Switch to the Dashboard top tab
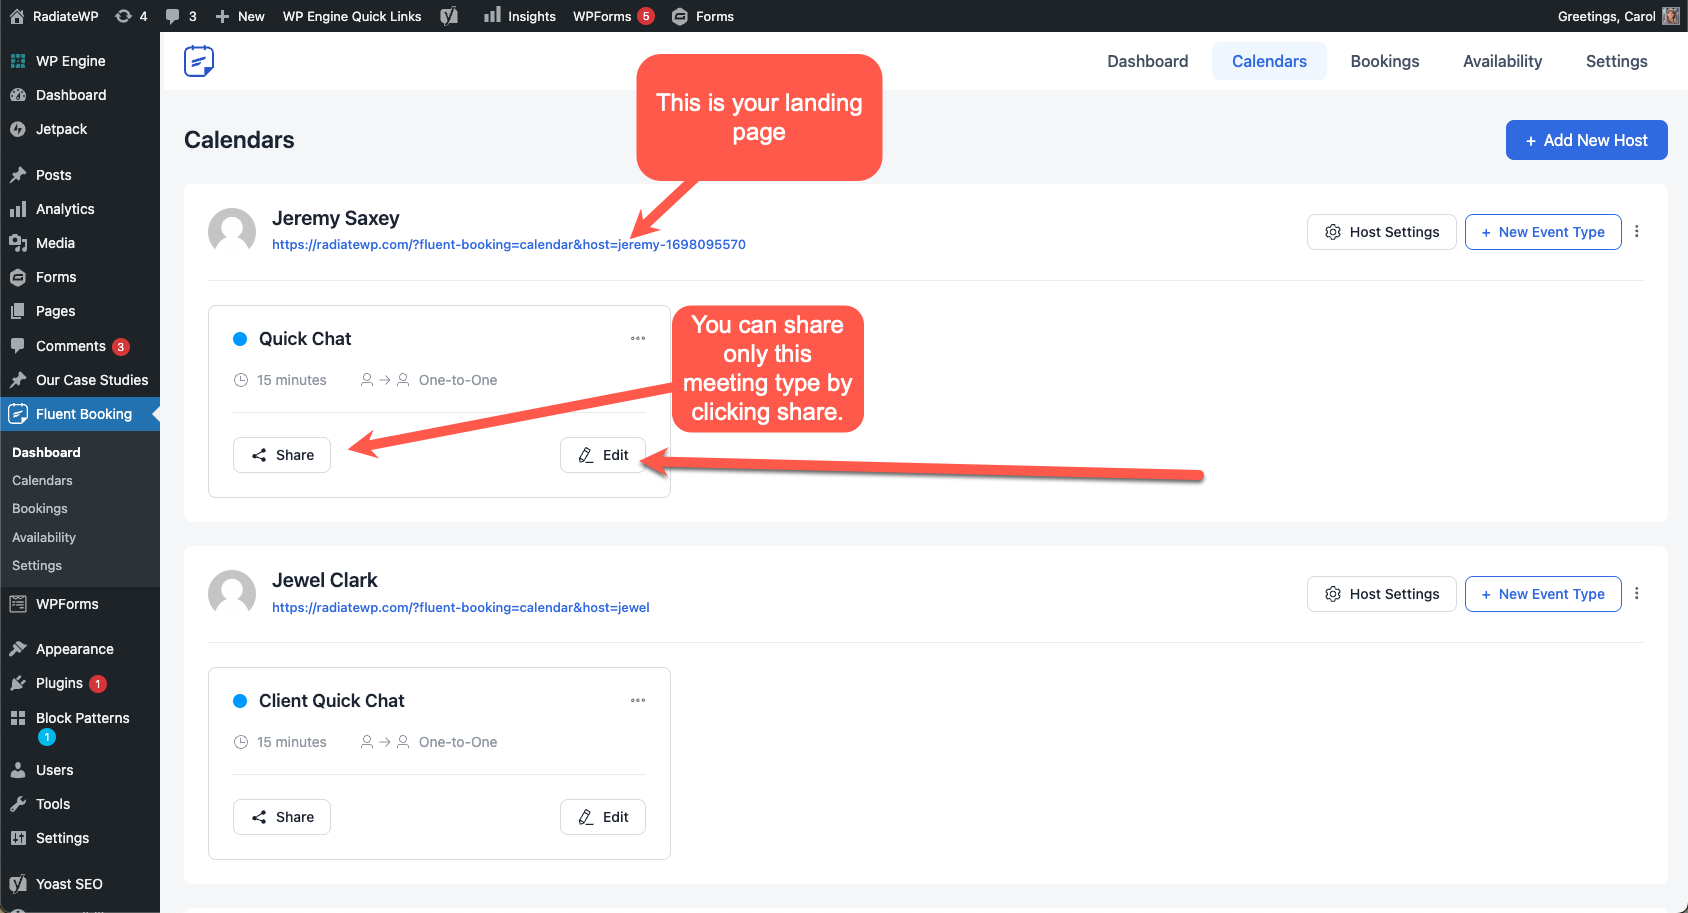This screenshot has height=913, width=1688. click(x=1148, y=61)
